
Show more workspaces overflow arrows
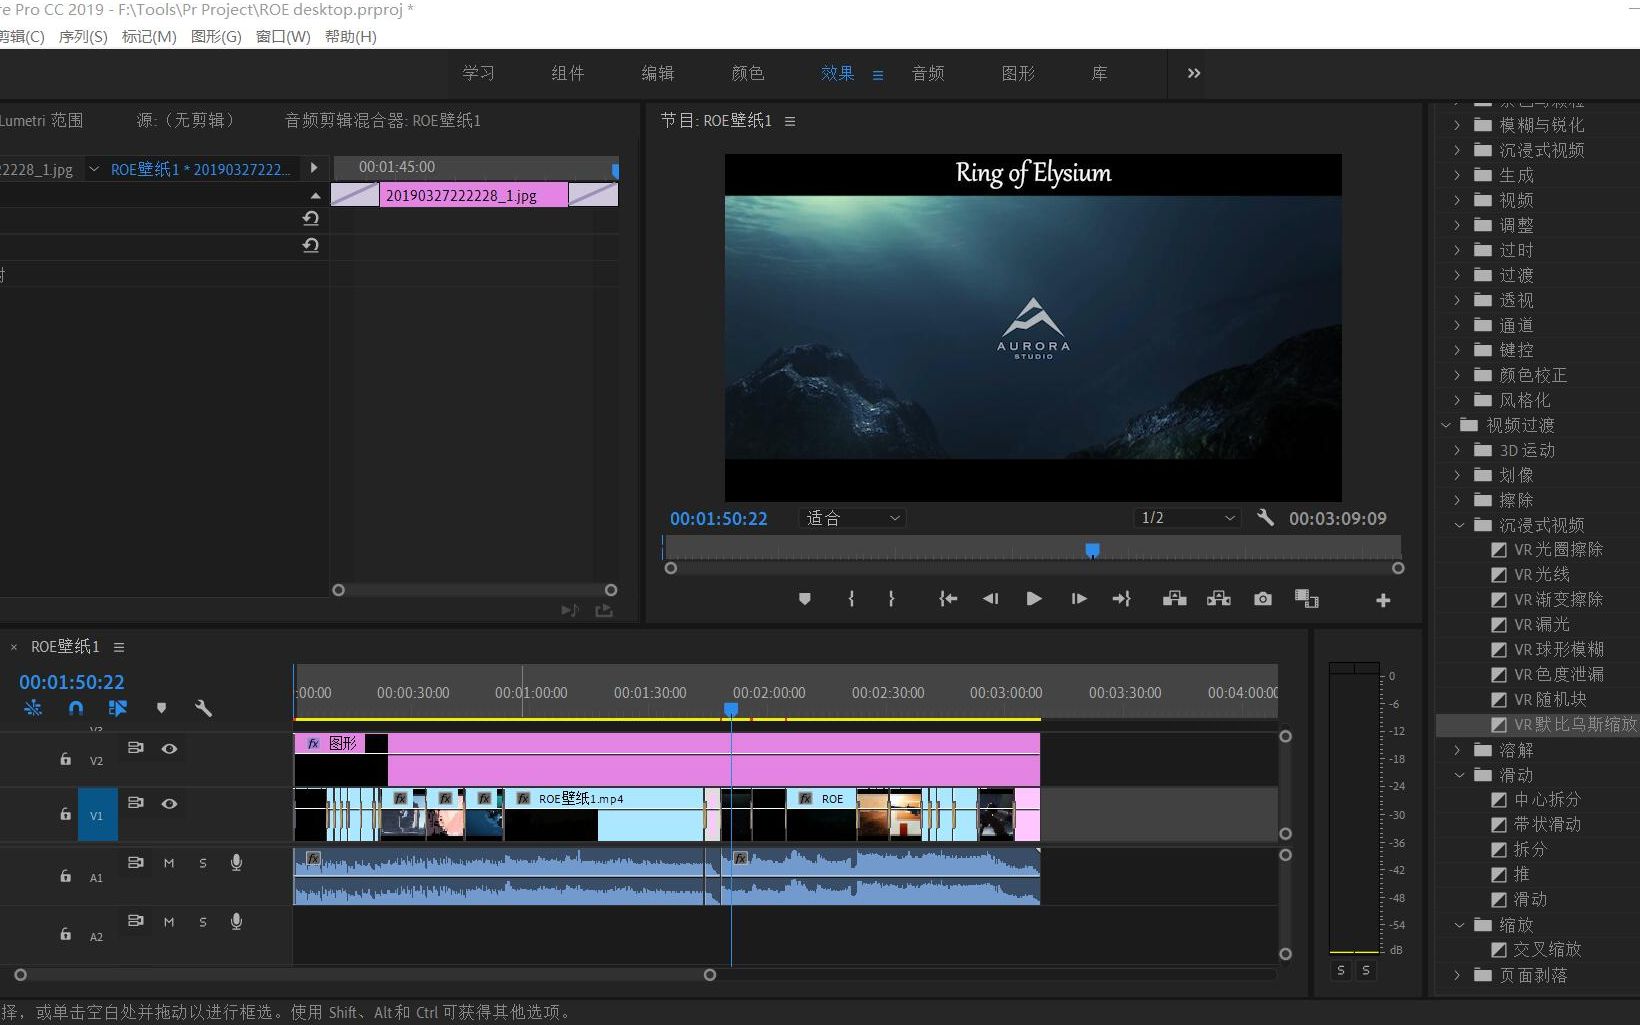coord(1194,73)
